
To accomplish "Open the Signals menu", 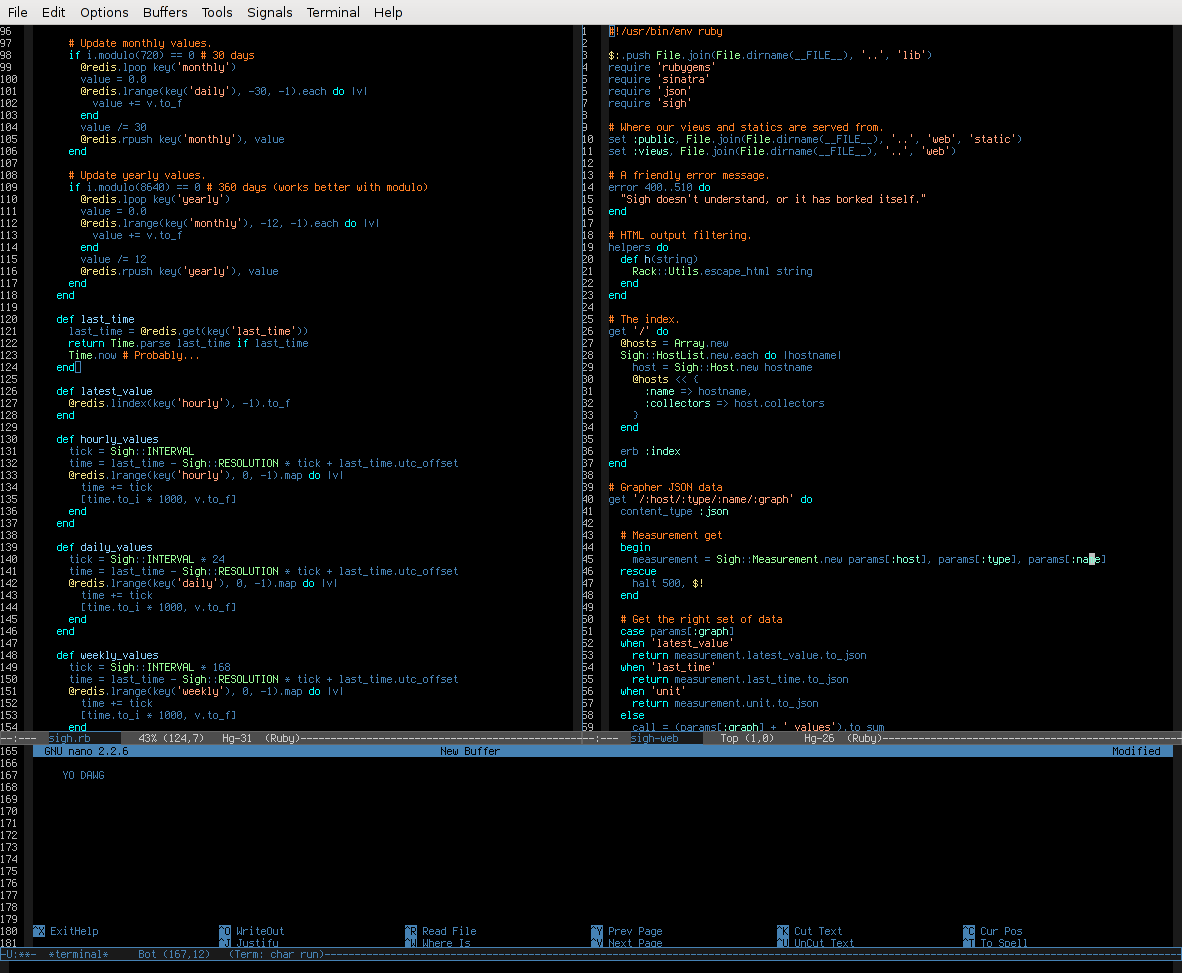I will tap(270, 12).
